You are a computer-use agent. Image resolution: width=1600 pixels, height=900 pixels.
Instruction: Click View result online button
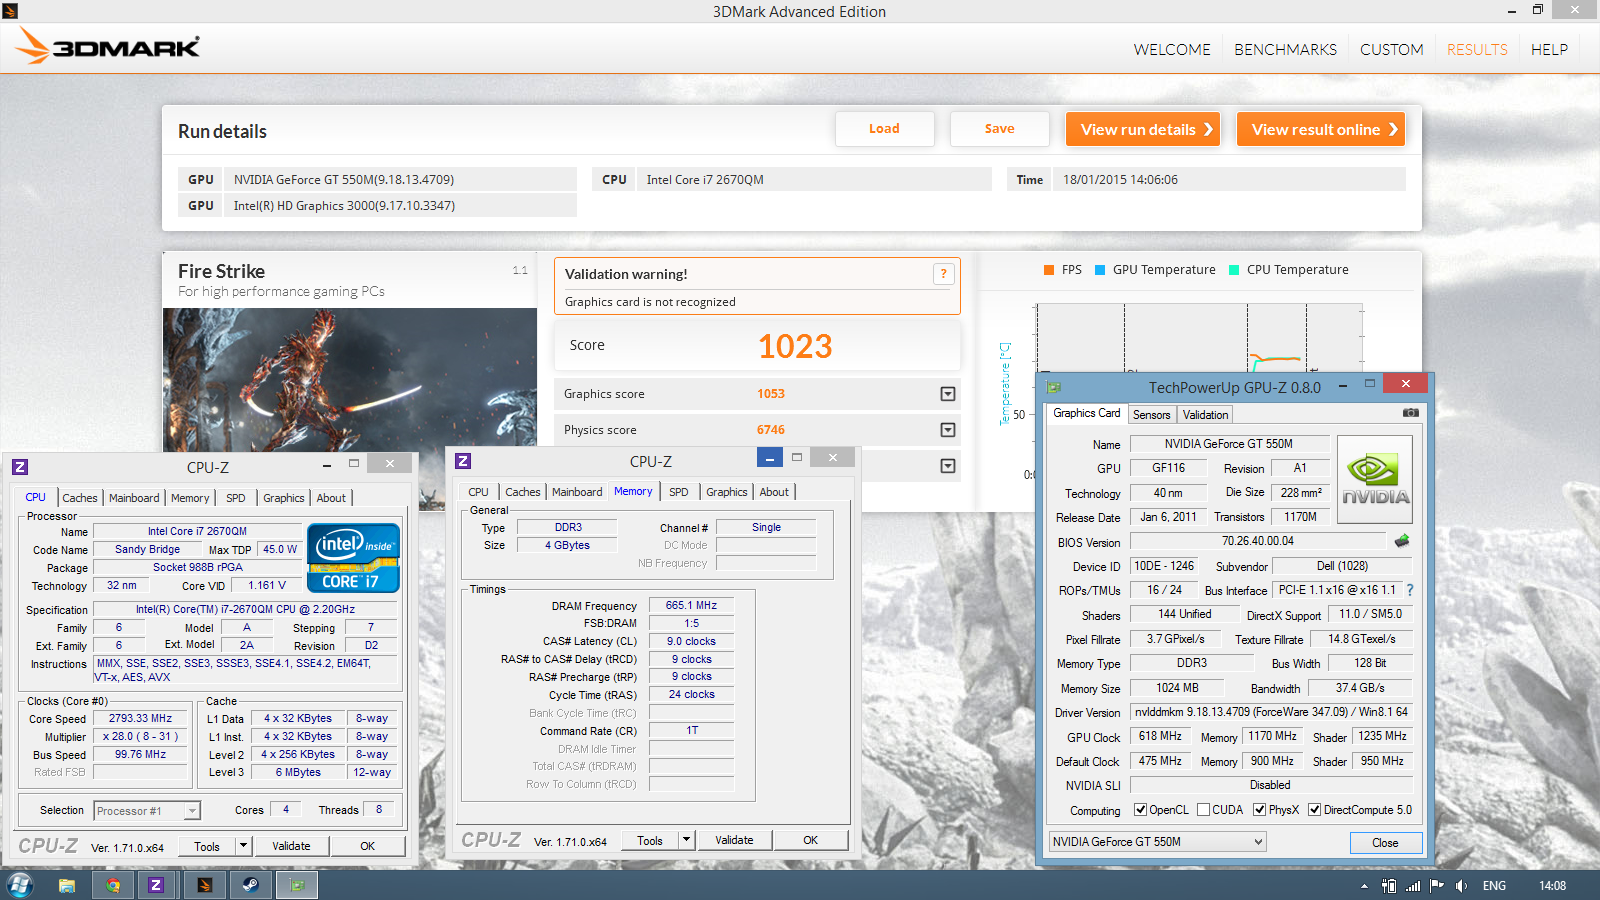[x=1321, y=129]
